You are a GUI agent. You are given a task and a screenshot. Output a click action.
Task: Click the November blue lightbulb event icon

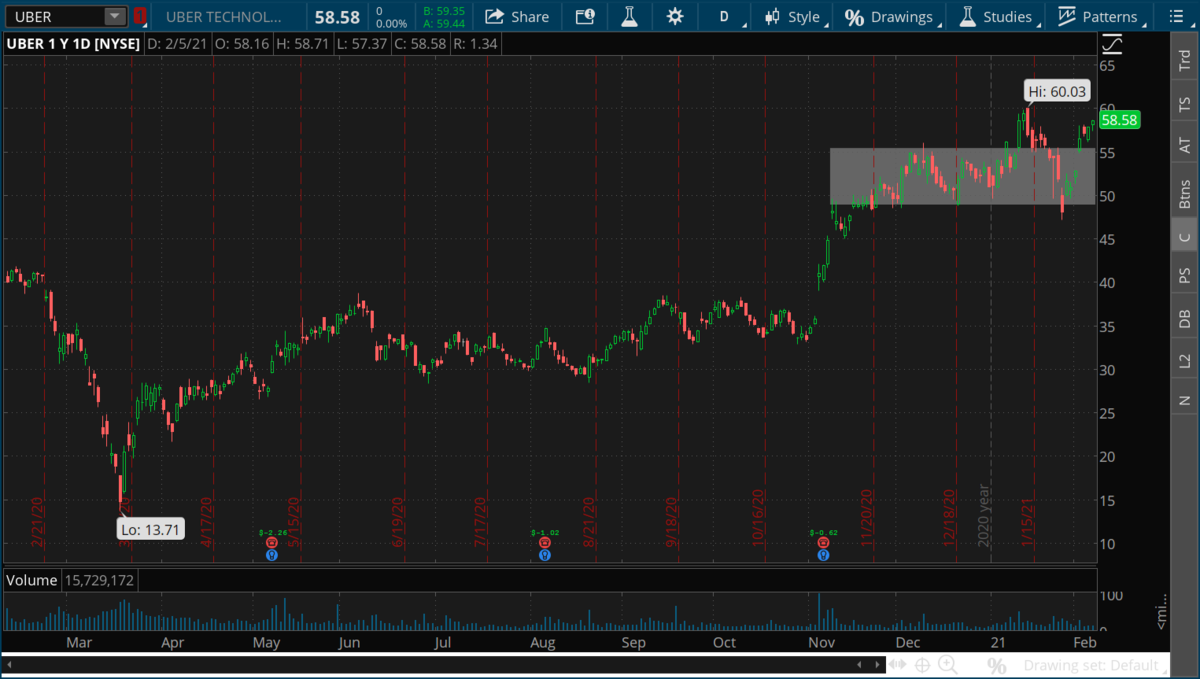(x=823, y=554)
